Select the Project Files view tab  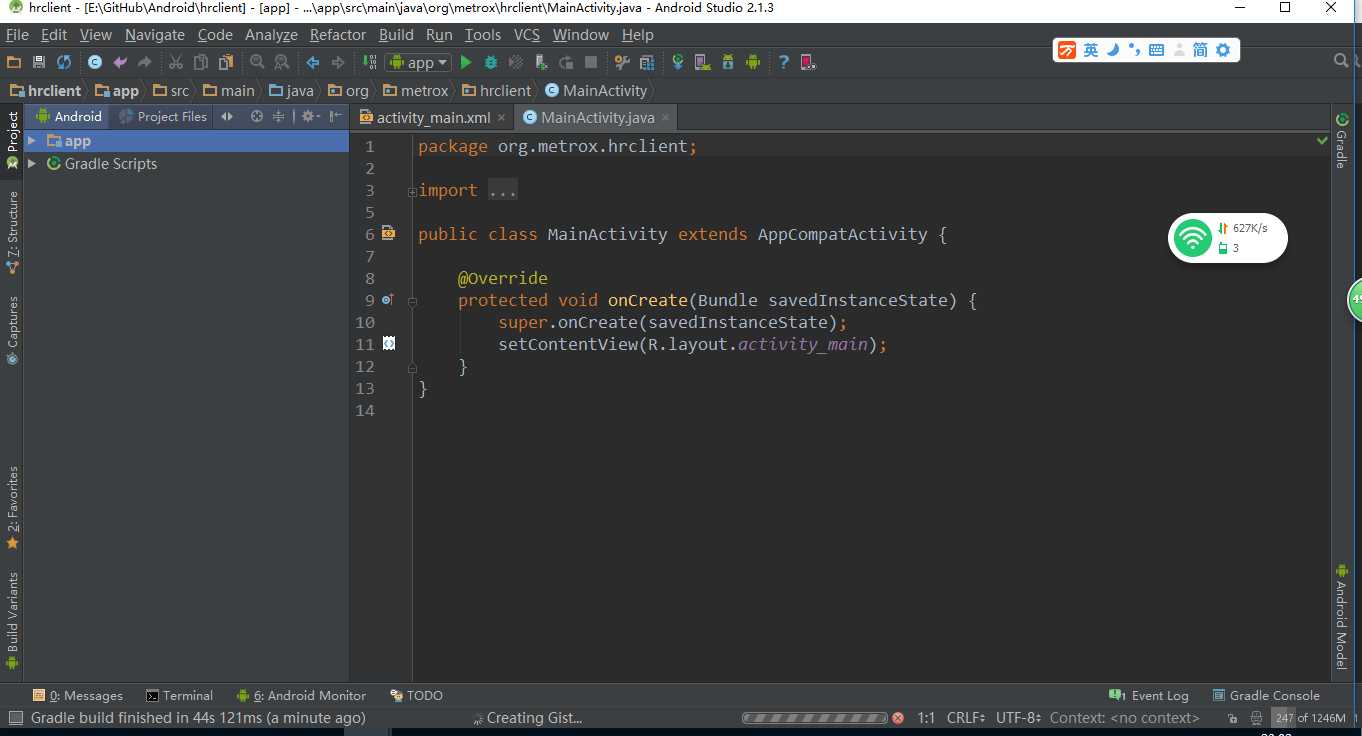[x=163, y=116]
